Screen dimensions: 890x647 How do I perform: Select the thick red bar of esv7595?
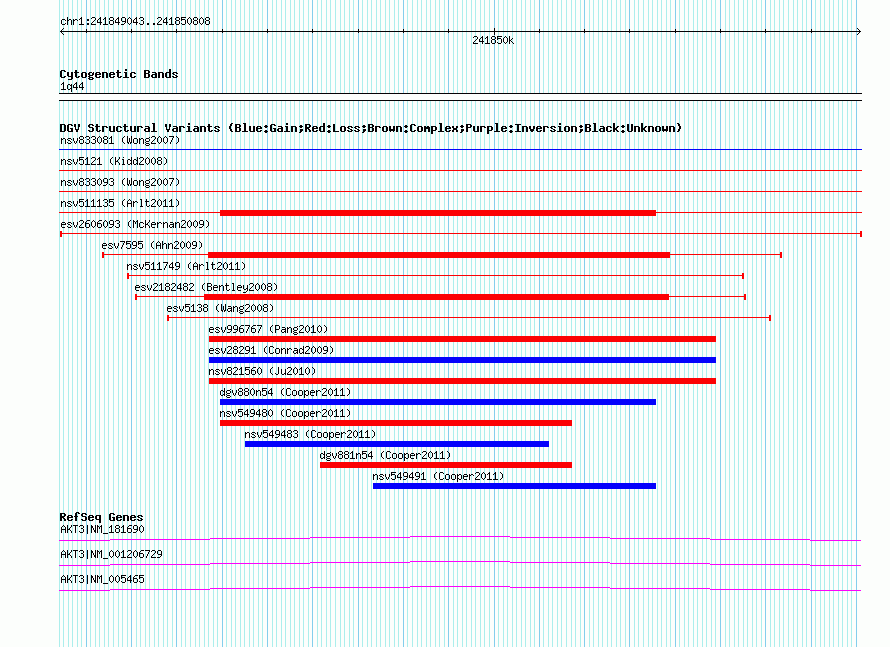439,255
